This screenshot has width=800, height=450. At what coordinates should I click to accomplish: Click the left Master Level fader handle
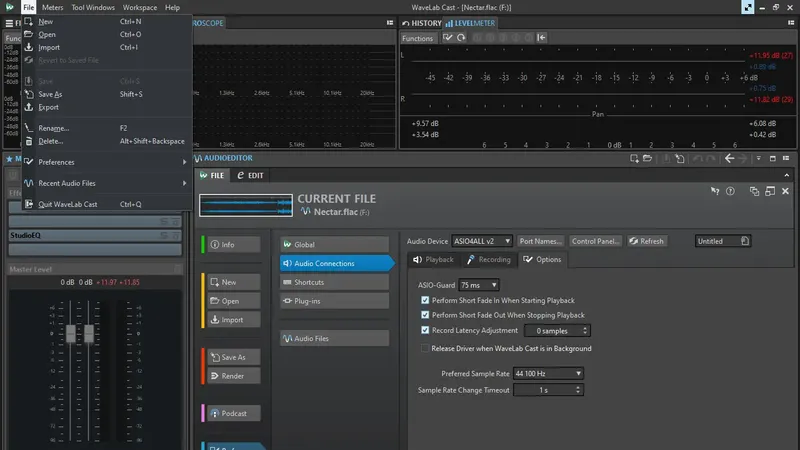(x=71, y=334)
